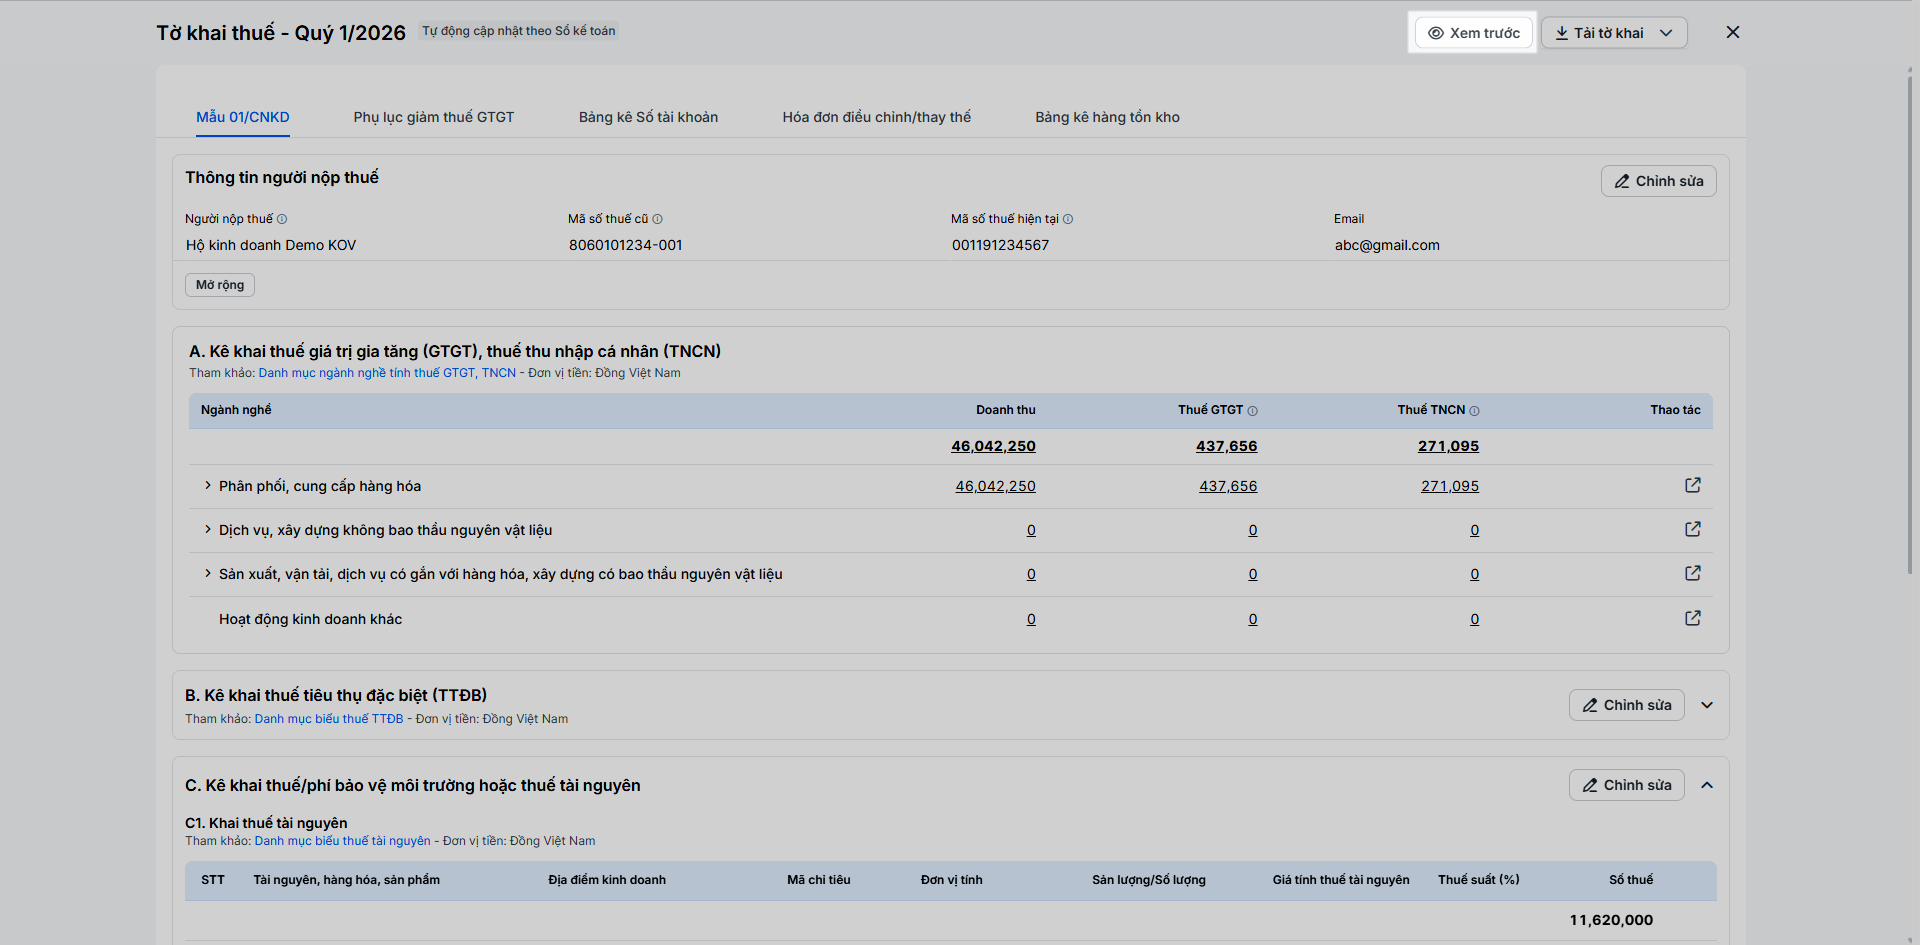1920x945 pixels.
Task: Open external link for Dịch vụ, xây dựng row
Action: pyautogui.click(x=1692, y=529)
